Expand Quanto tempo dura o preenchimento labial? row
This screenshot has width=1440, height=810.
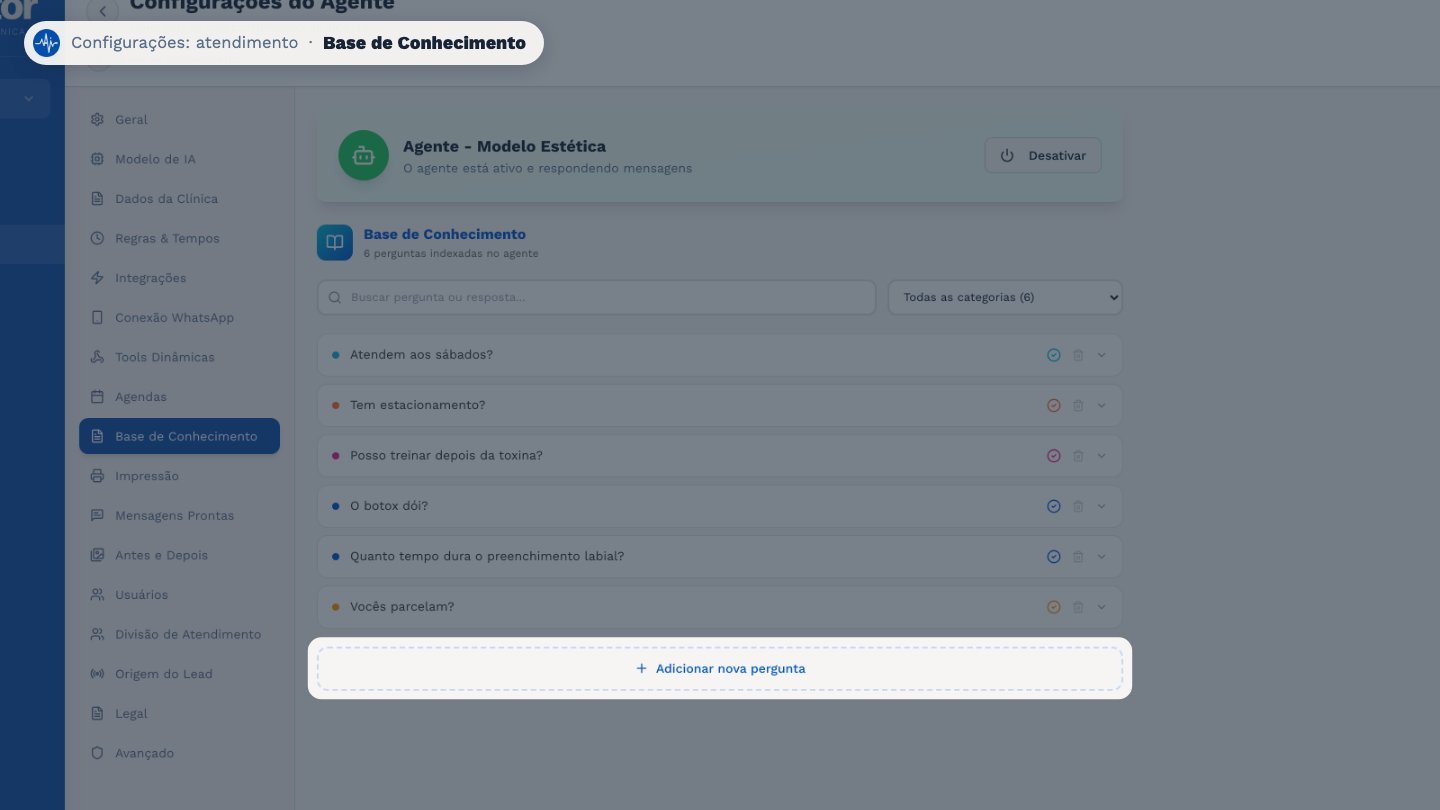[x=1102, y=556]
